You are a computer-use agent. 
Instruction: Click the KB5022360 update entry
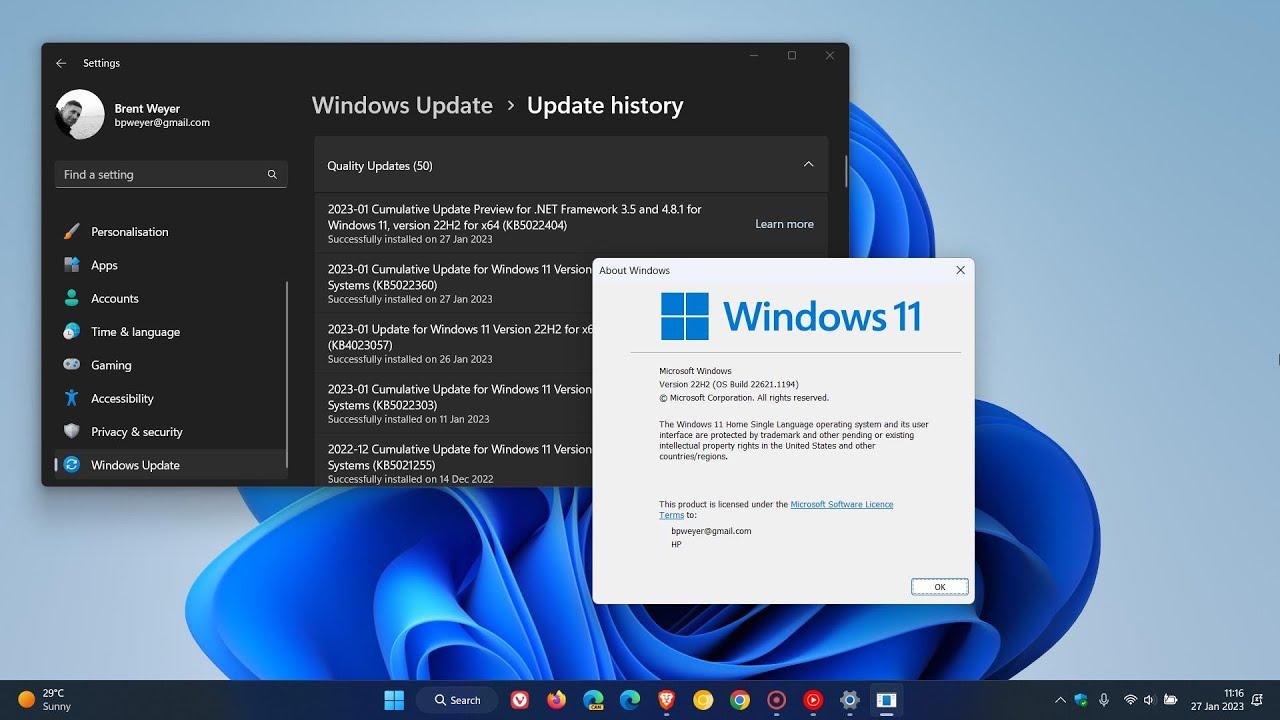[460, 284]
